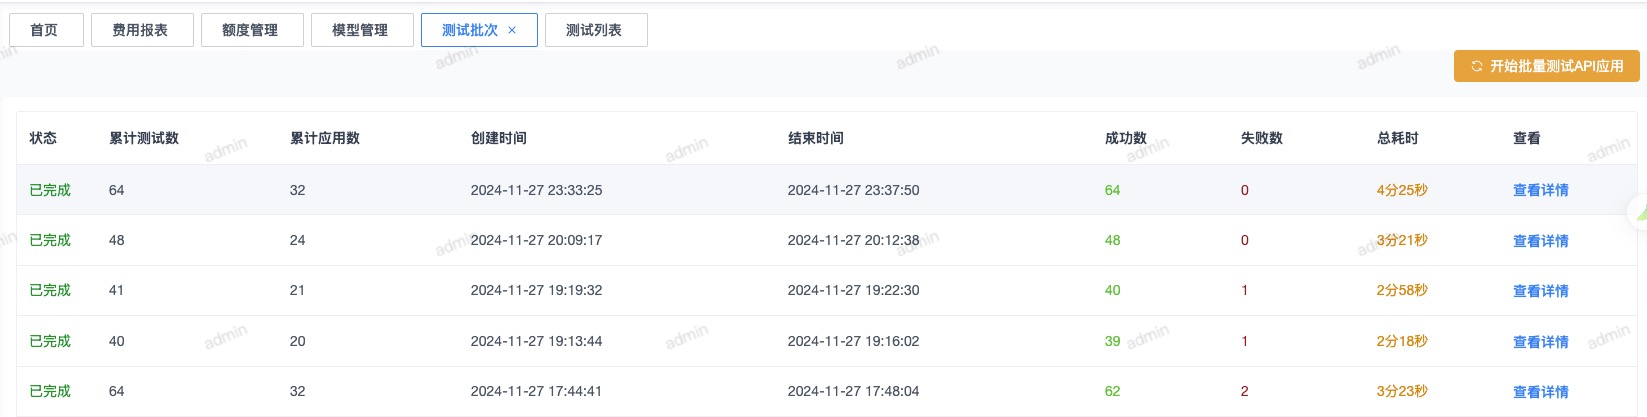Screen dimensions: 1647x417
Task: Click the 总耗时 column header
Action: coord(1398,138)
